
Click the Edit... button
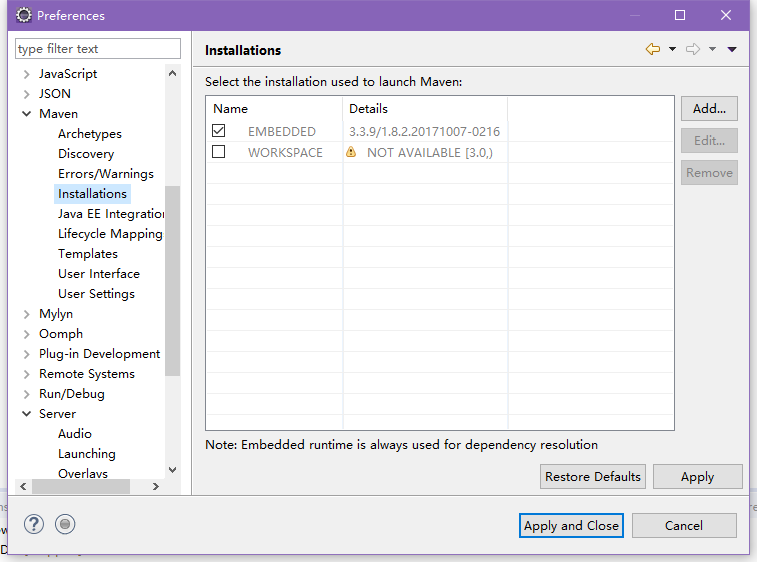click(709, 140)
